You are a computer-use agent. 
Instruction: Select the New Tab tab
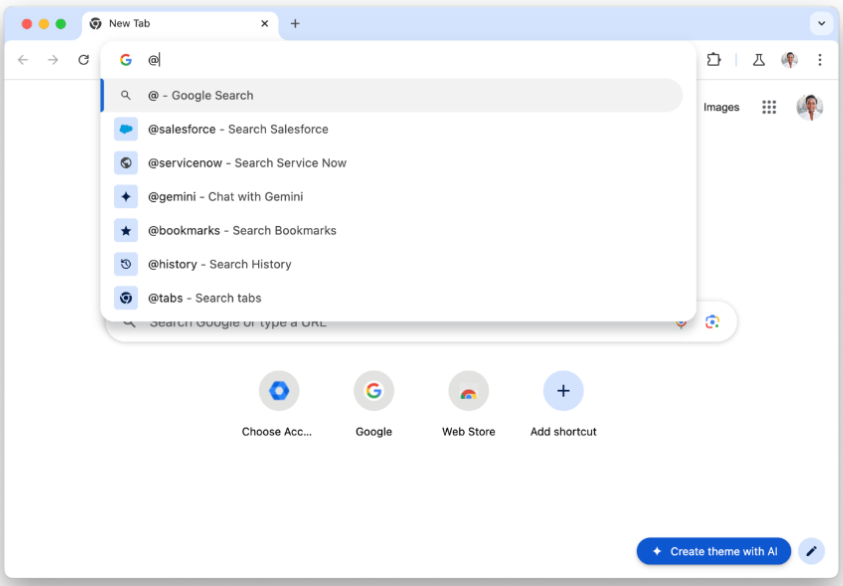[x=180, y=24]
